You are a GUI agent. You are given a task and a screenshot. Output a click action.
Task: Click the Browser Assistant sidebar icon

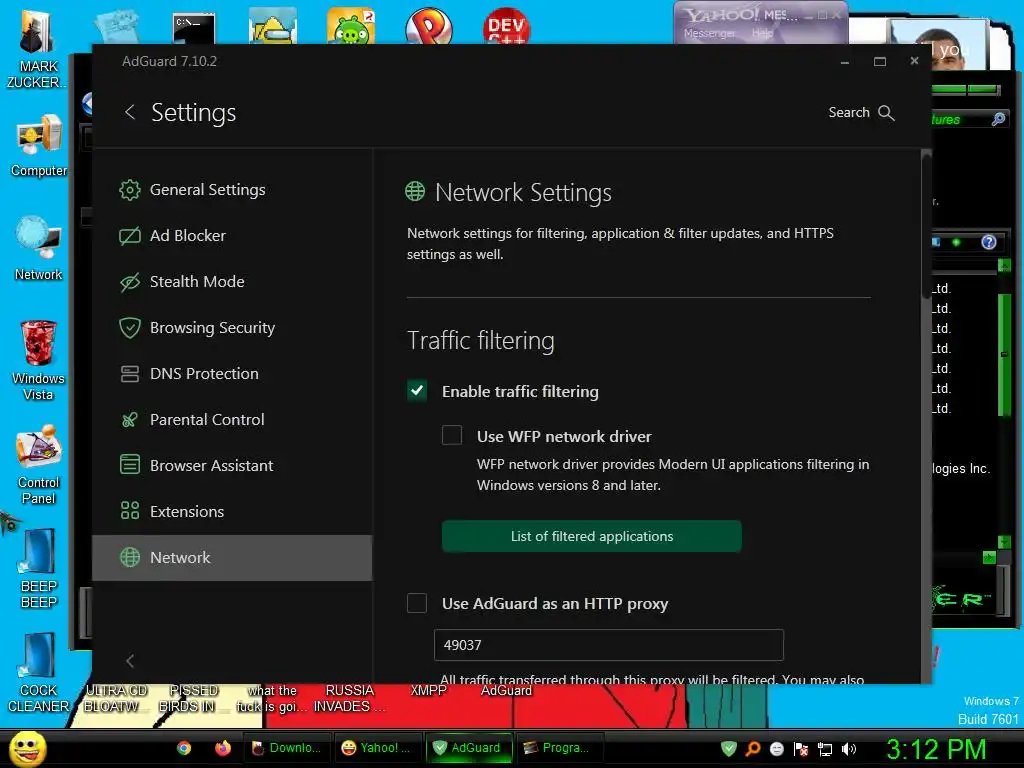[x=130, y=466]
